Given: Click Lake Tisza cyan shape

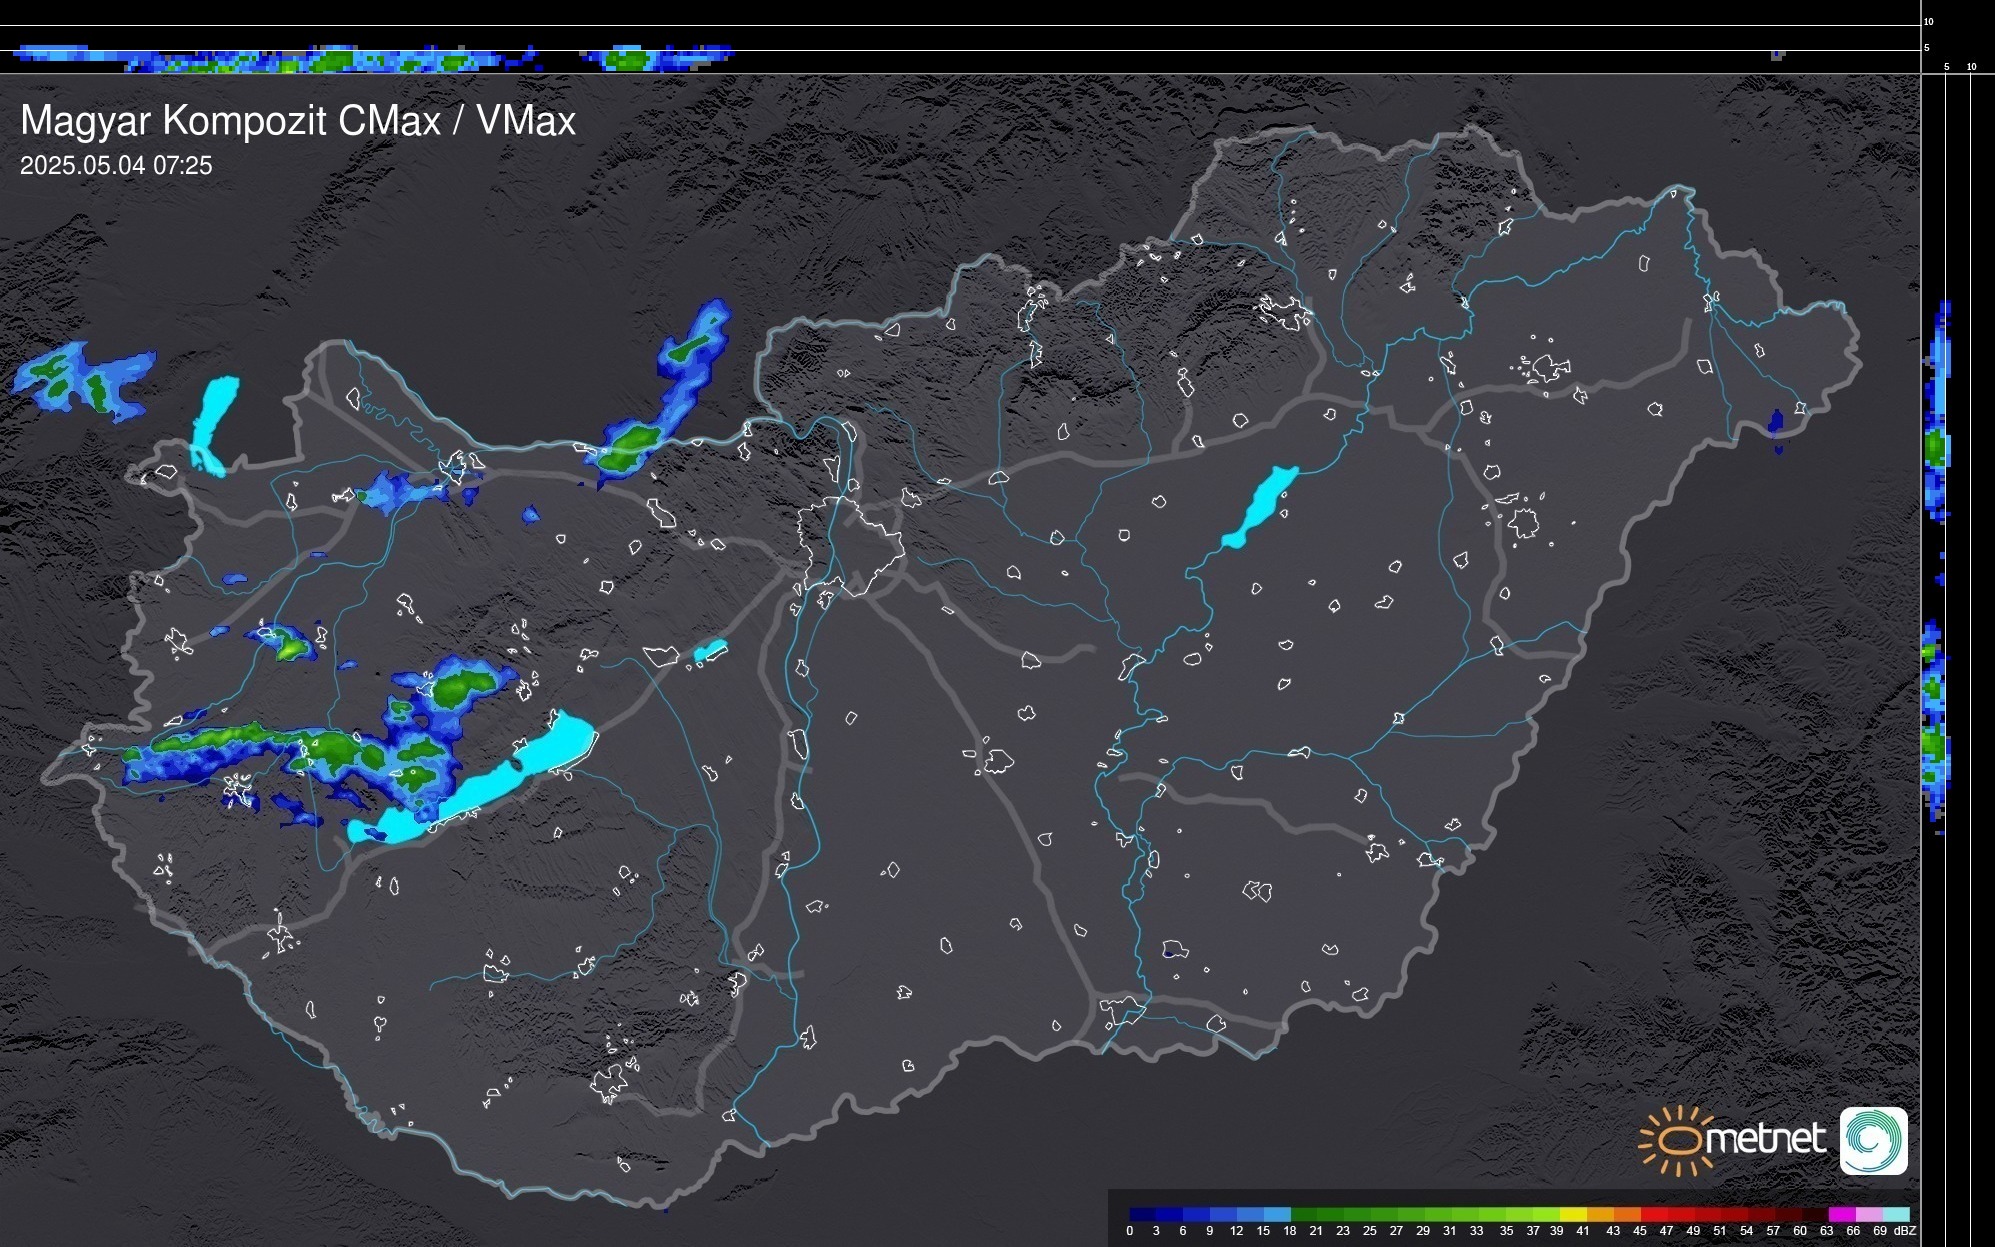Looking at the screenshot, I should coord(1260,507).
